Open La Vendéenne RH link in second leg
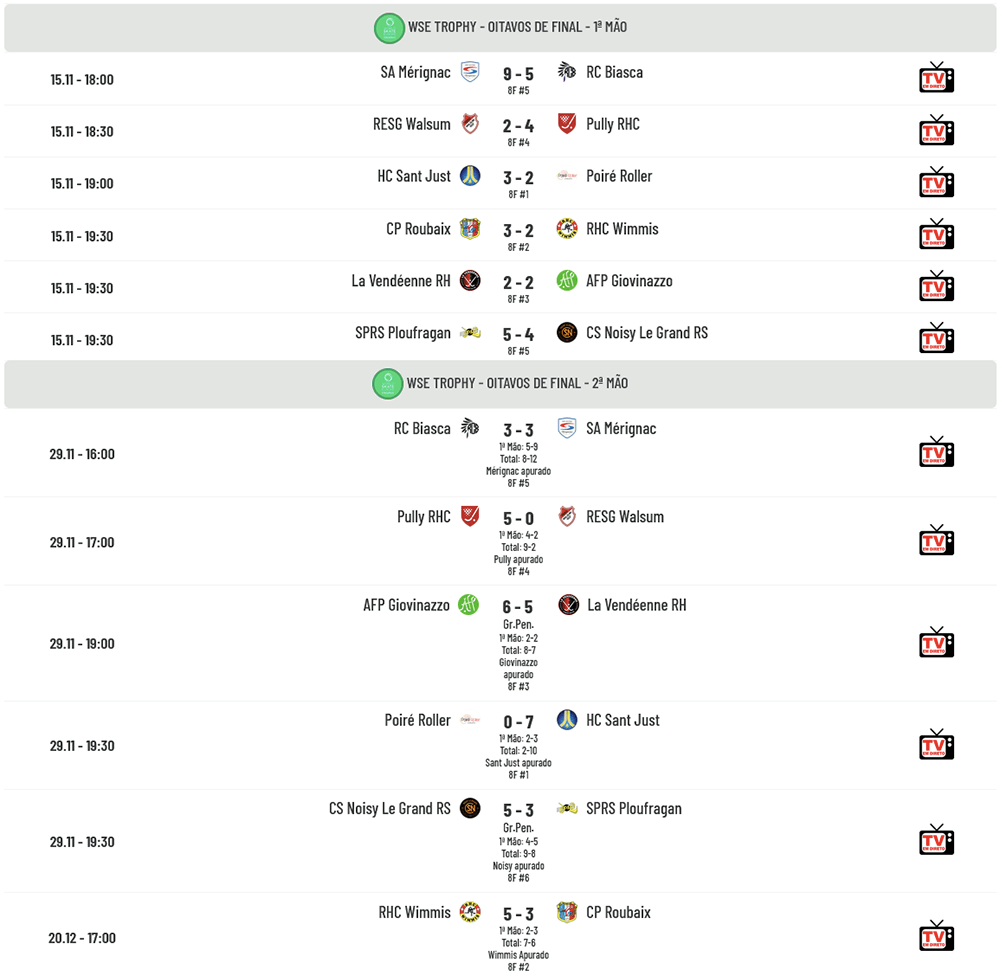This screenshot has height=977, width=1000. (637, 605)
